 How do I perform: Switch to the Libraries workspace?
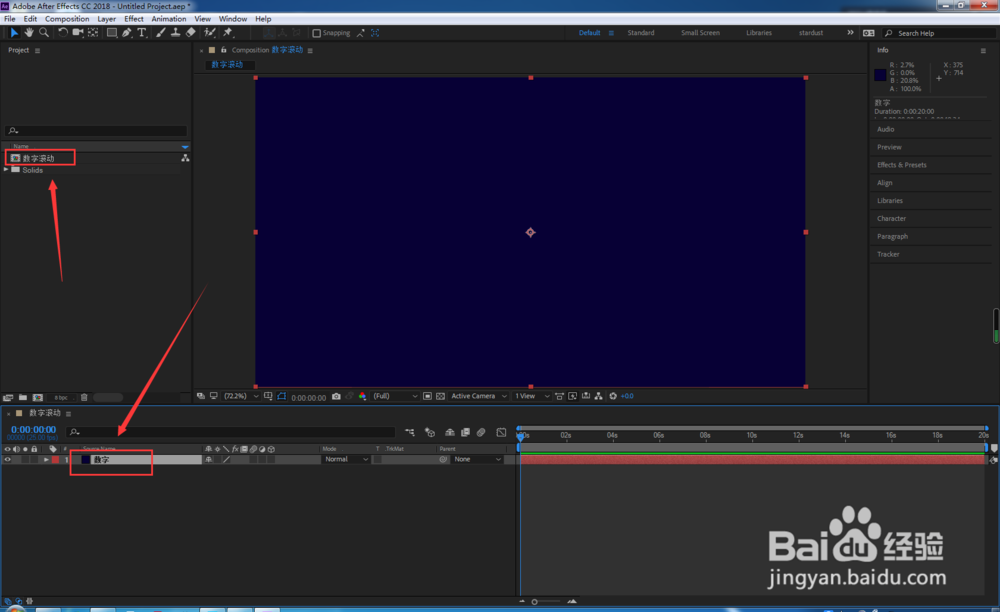759,33
